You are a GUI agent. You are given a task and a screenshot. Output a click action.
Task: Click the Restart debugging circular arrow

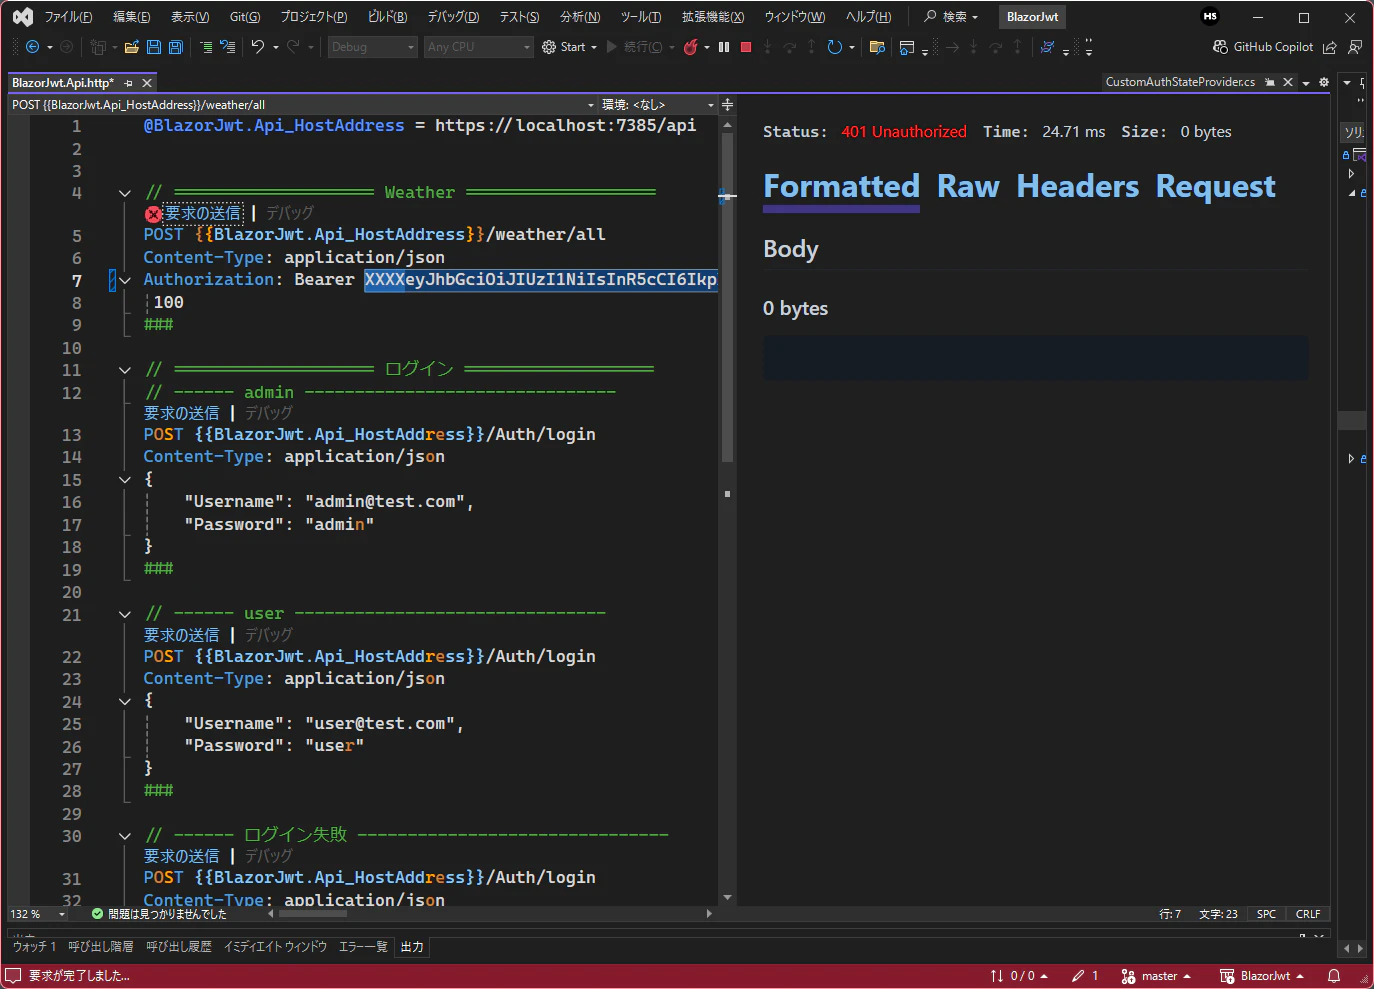[834, 47]
